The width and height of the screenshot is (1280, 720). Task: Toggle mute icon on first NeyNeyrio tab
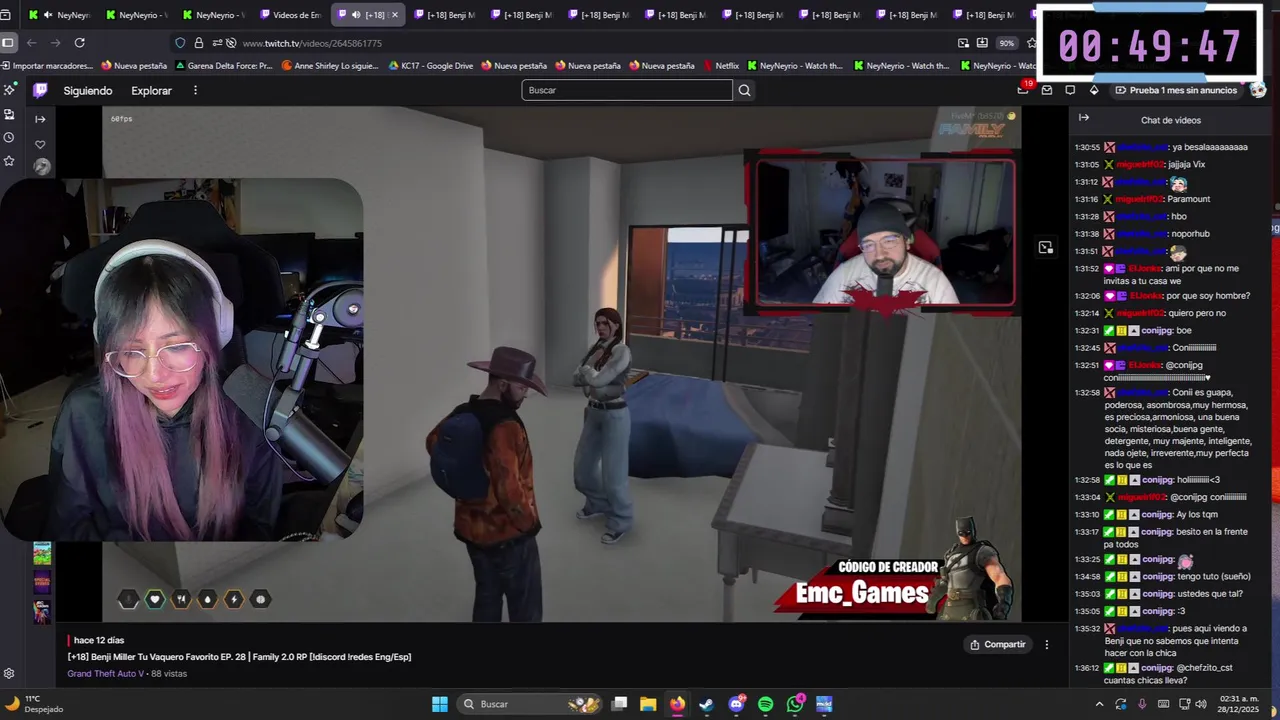click(47, 15)
